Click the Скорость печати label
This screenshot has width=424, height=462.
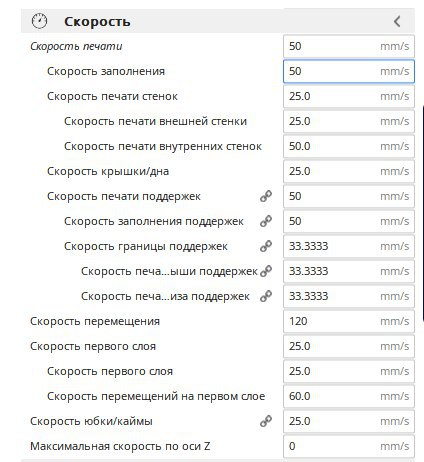(x=76, y=46)
